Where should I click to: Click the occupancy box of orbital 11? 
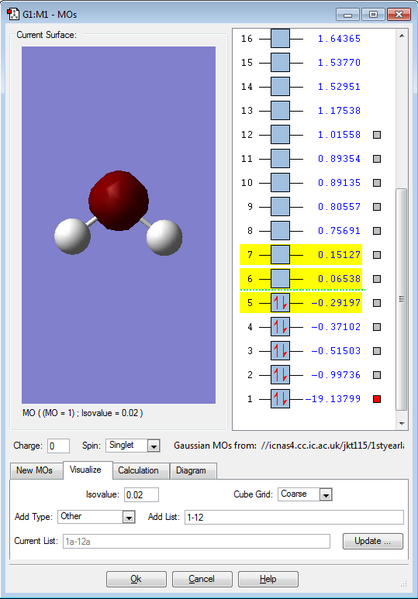coord(280,159)
